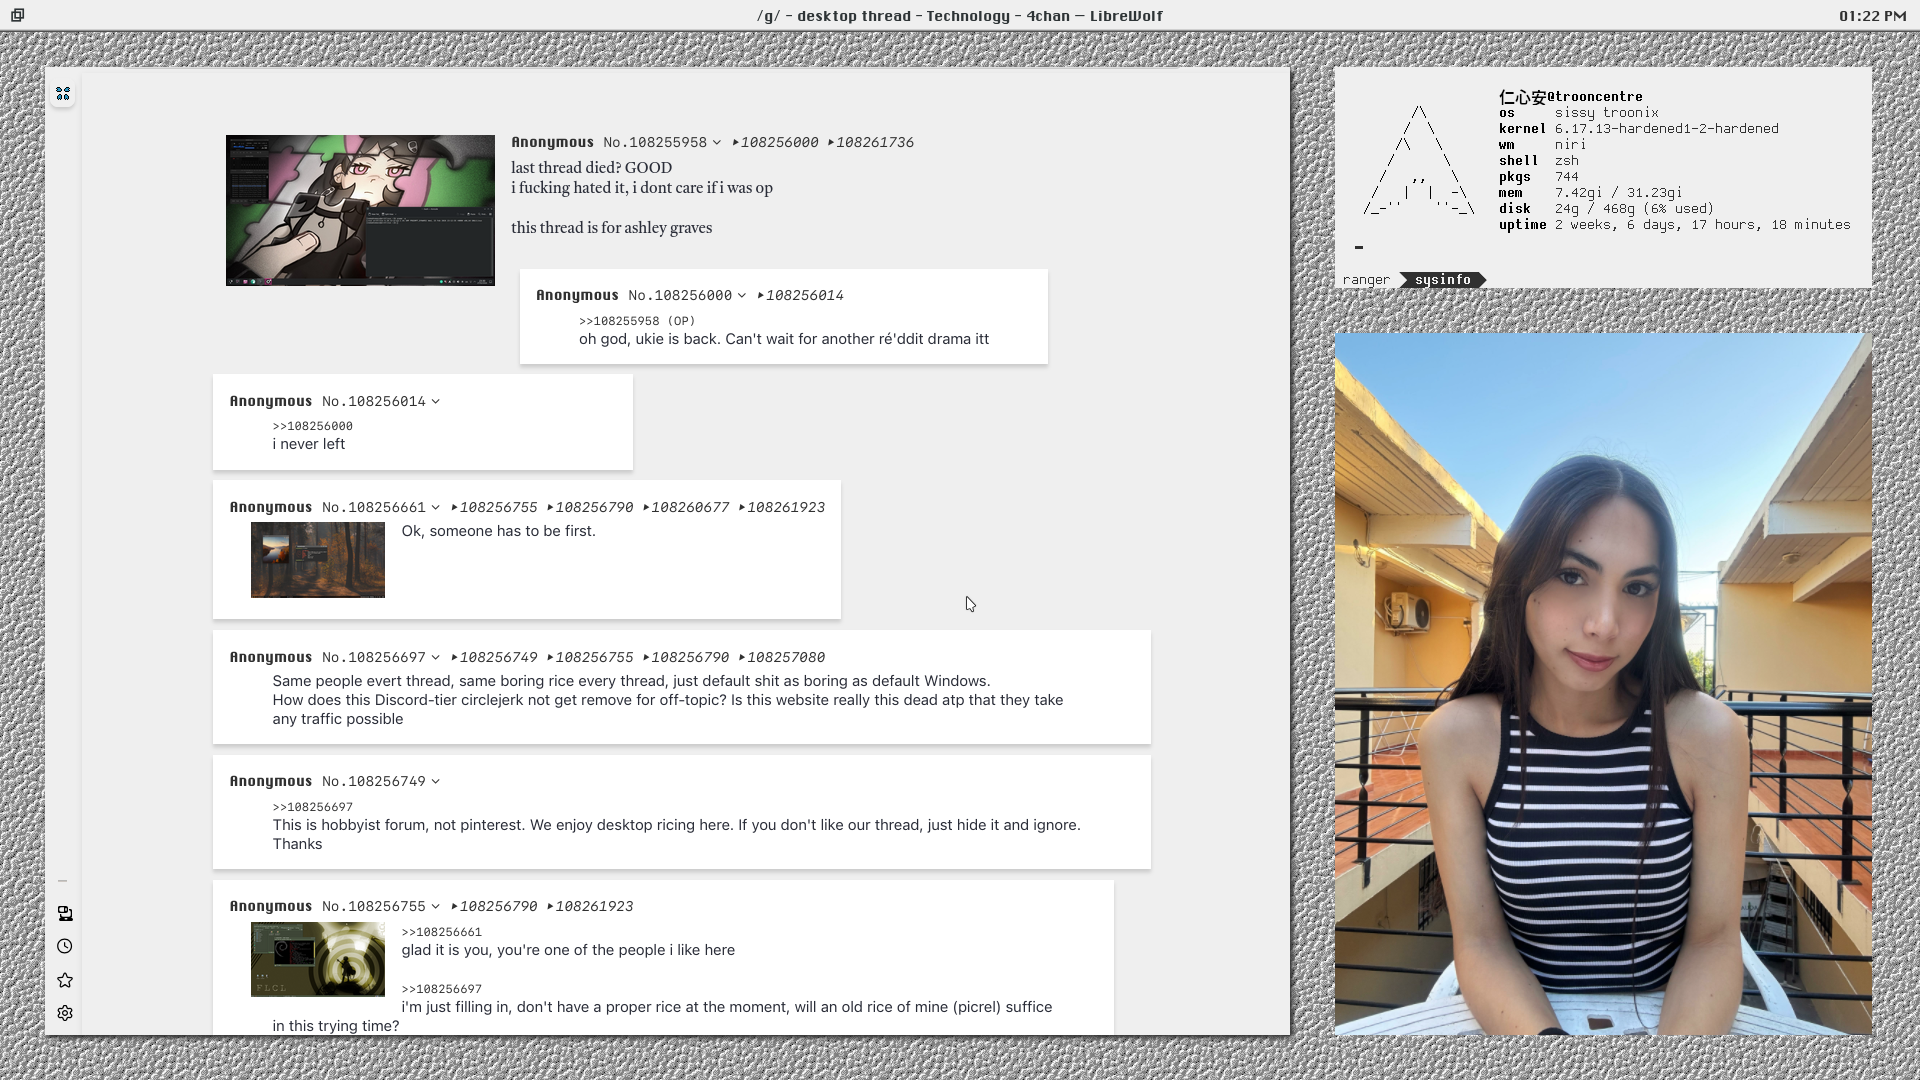Select the sysinfo tab in terminal

(x=1442, y=280)
